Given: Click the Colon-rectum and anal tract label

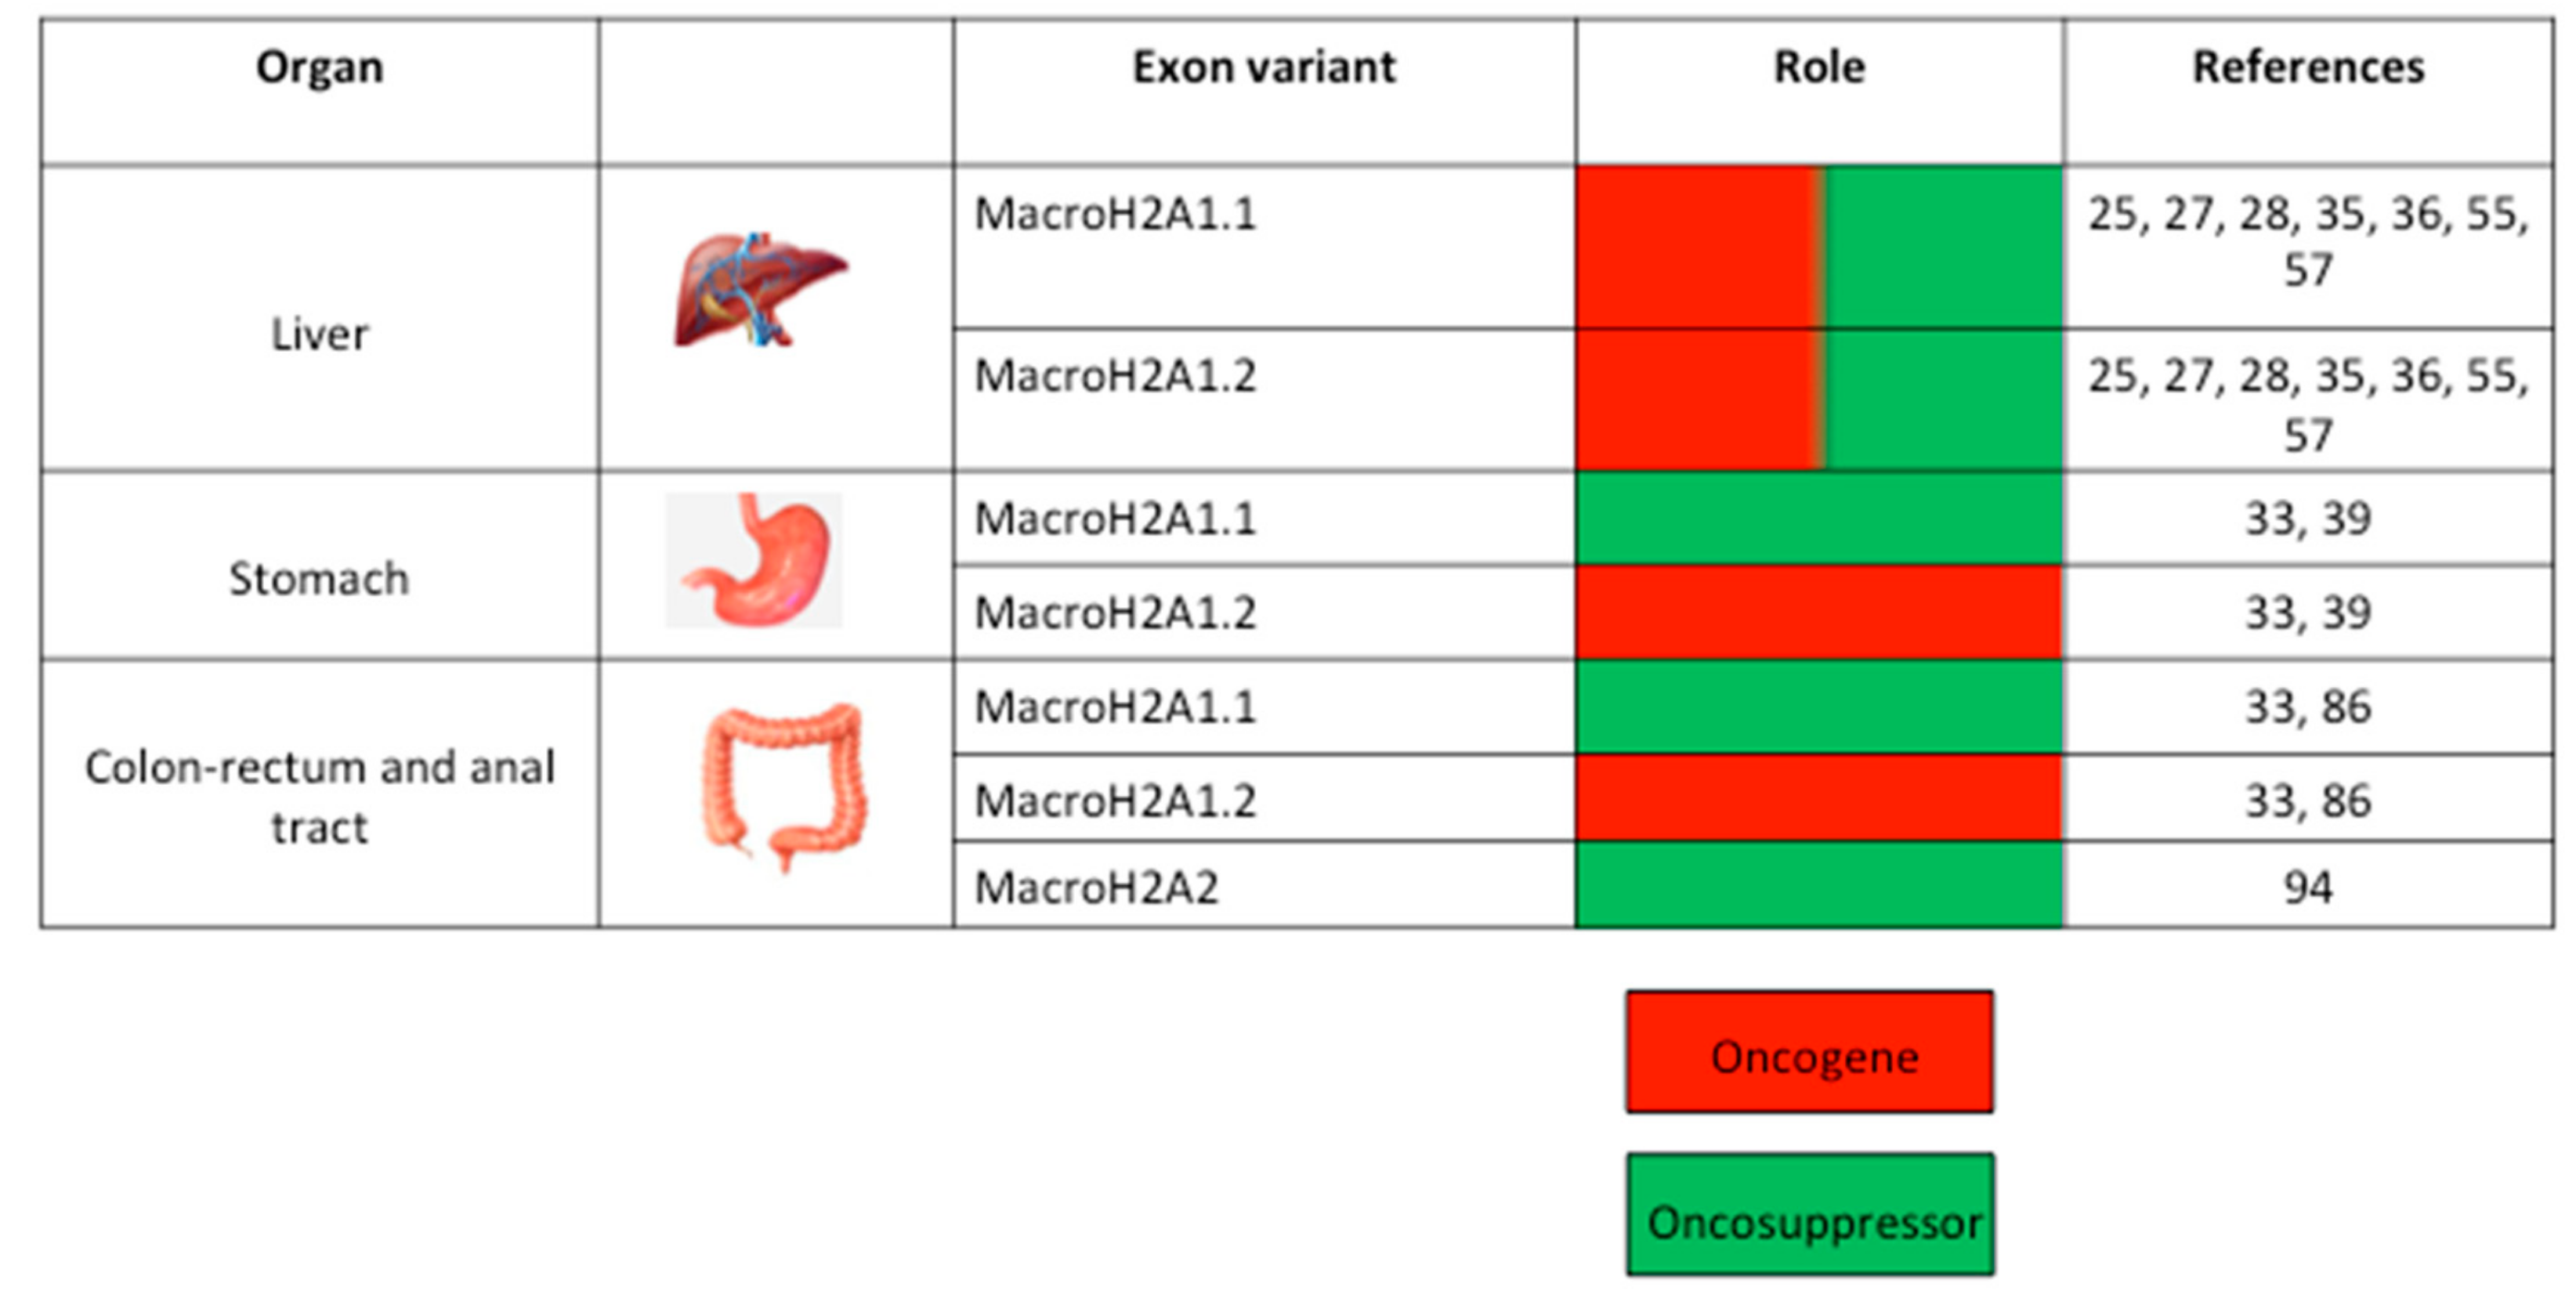Looking at the screenshot, I should [319, 797].
